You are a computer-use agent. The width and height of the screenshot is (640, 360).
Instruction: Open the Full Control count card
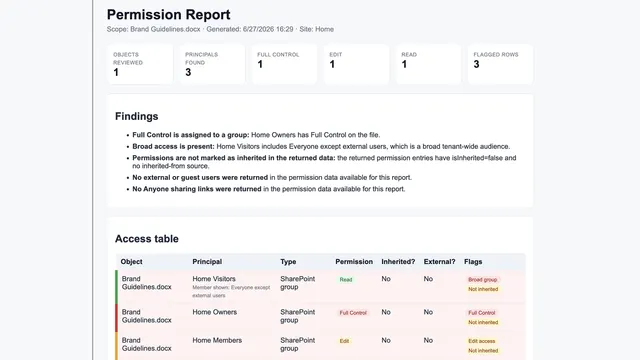click(x=284, y=64)
